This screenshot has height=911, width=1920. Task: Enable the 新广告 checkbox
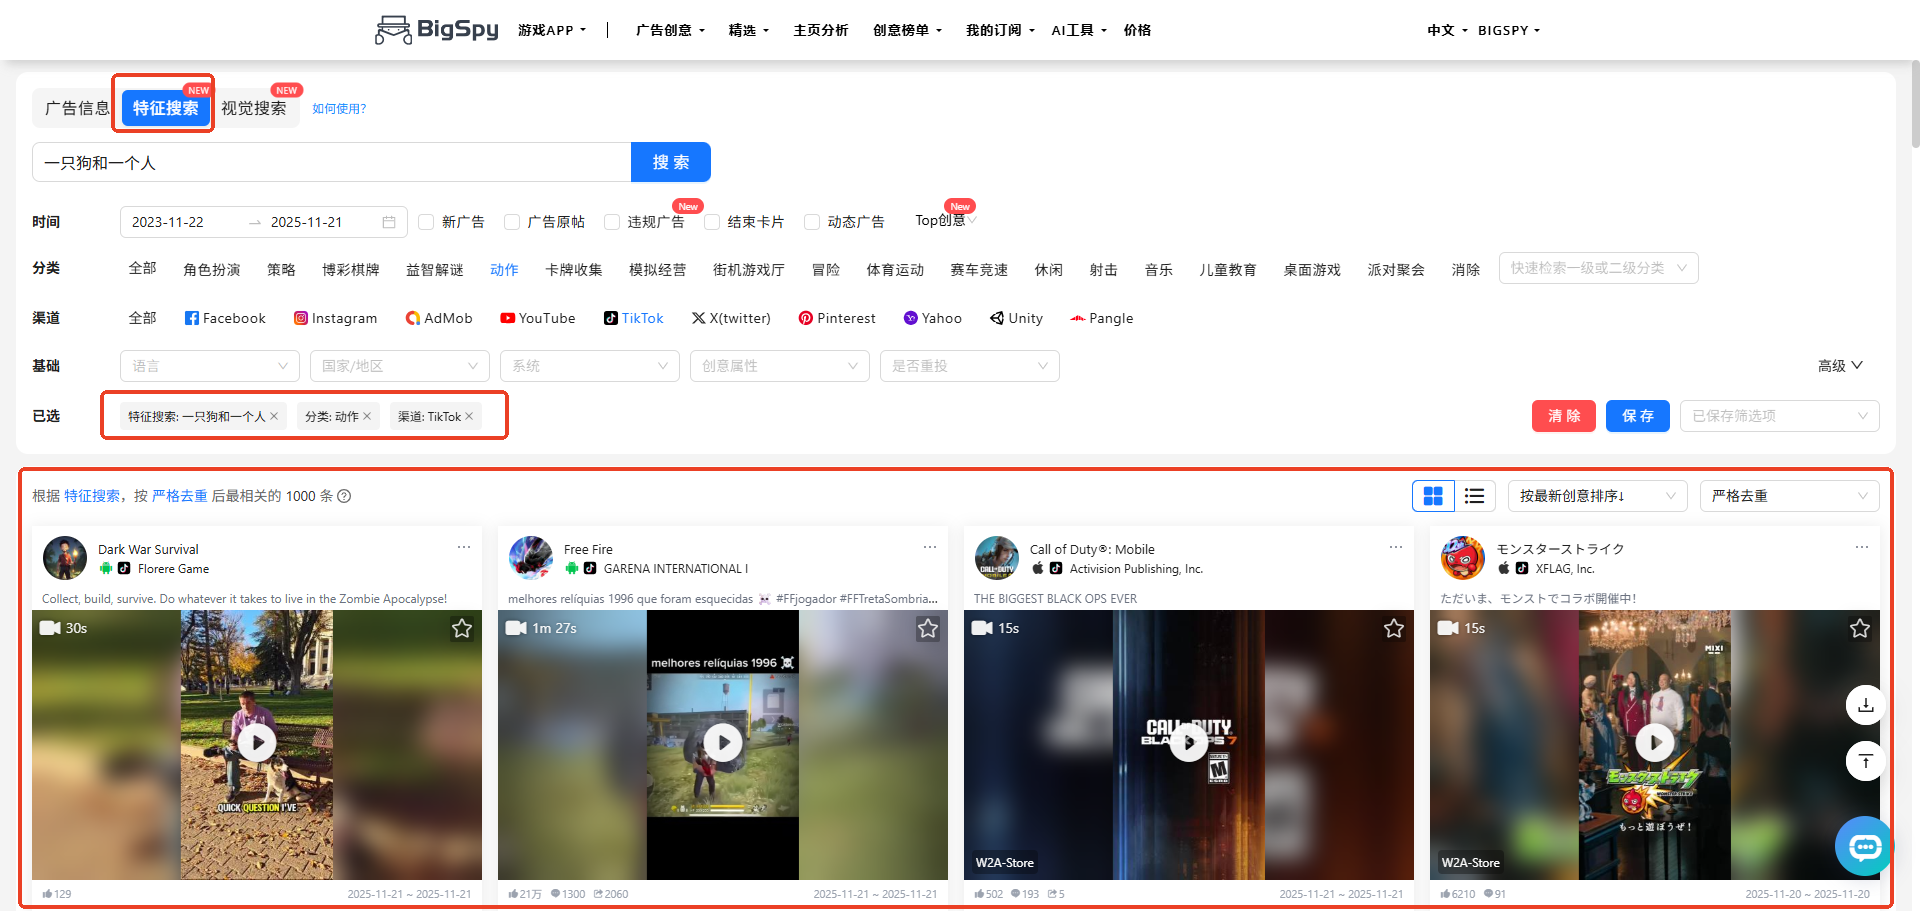(x=426, y=222)
